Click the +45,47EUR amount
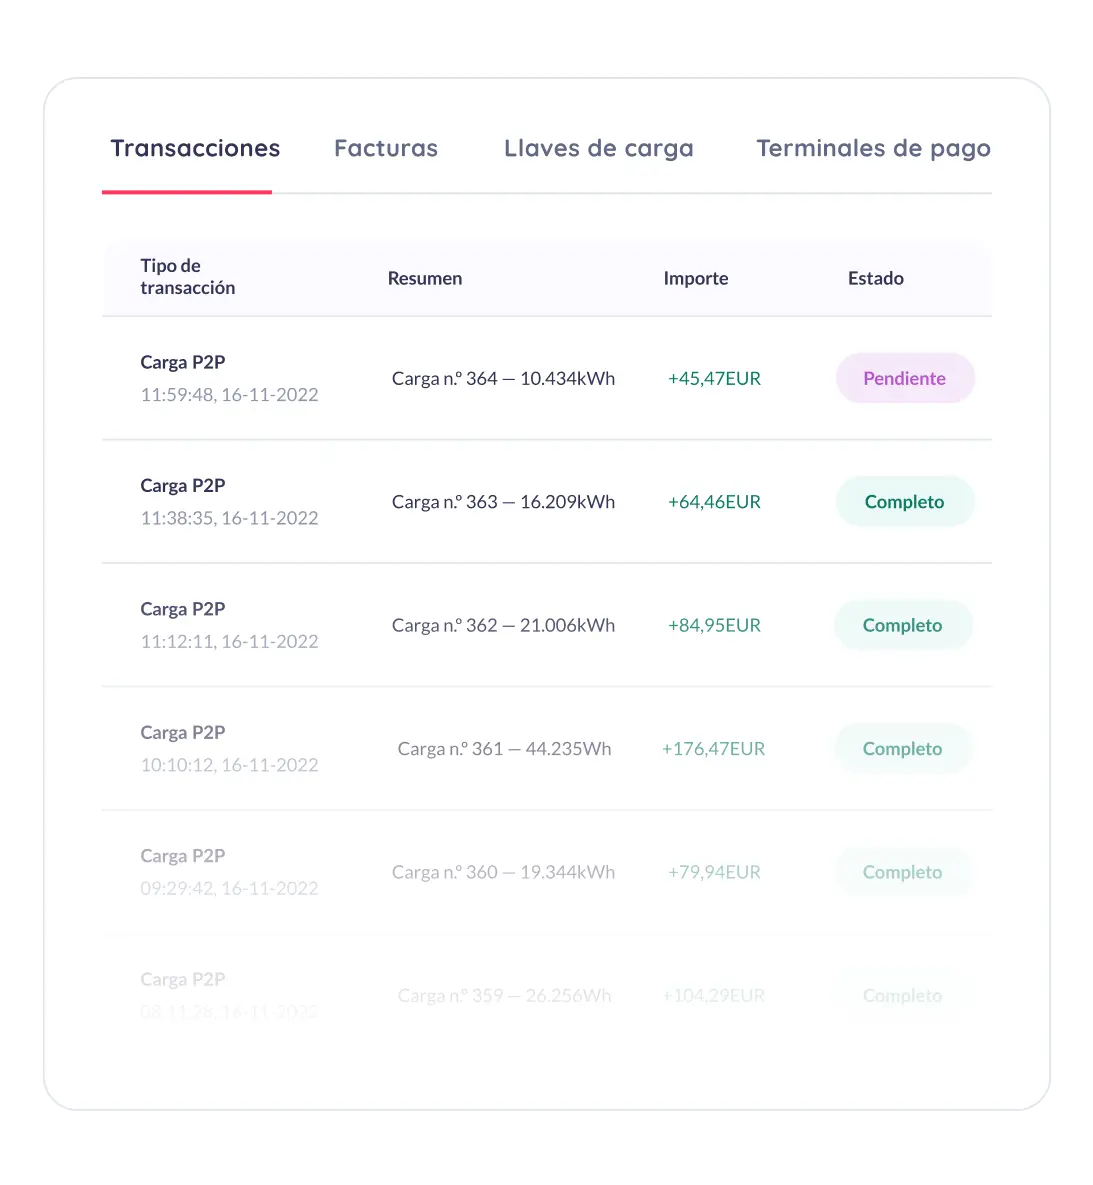 click(x=714, y=379)
